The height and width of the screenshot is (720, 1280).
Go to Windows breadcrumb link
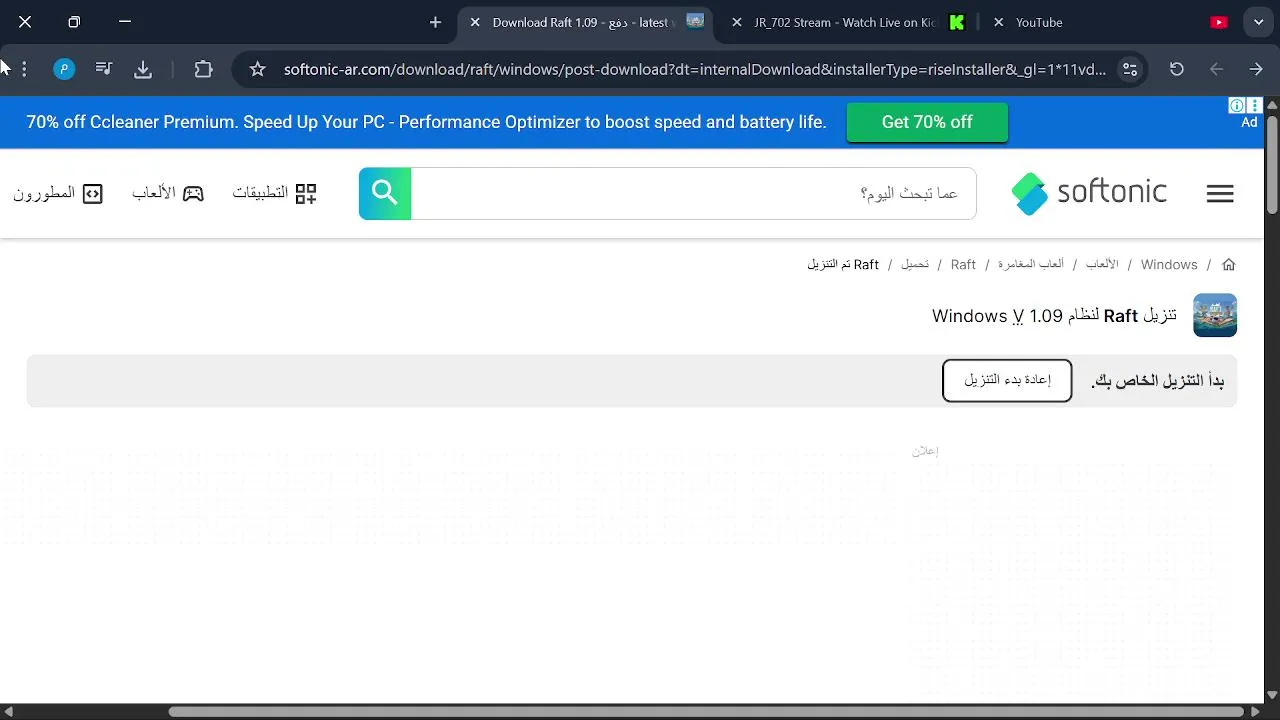point(1169,265)
